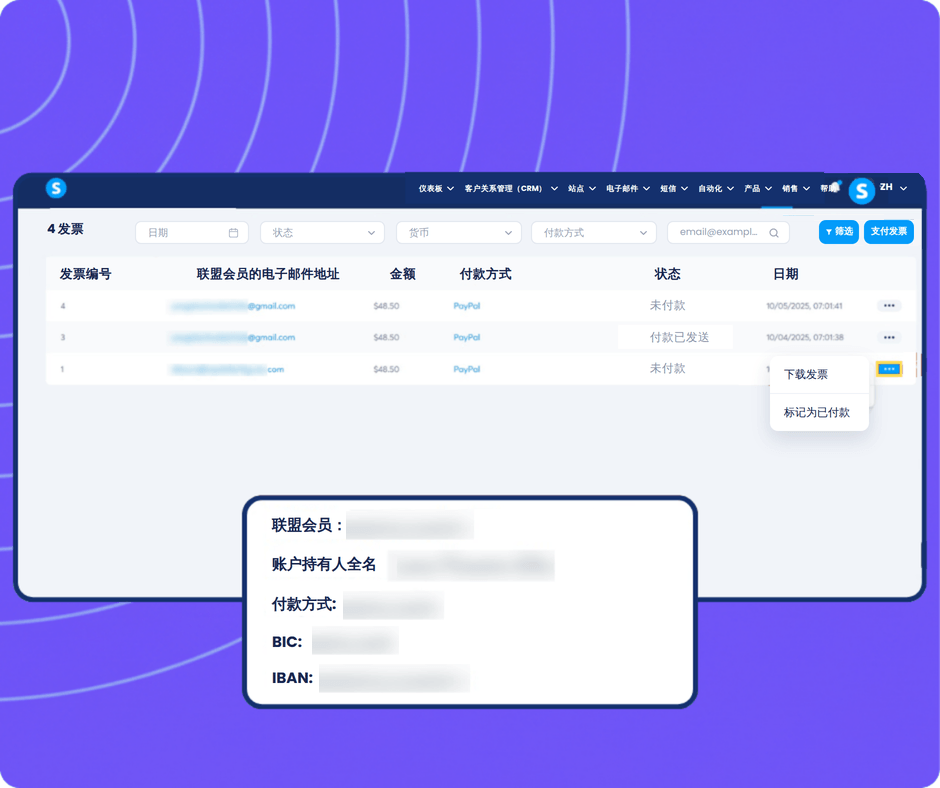Click the $48.50 amount in invoice 4 row
Image resolution: width=940 pixels, height=788 pixels.
pyautogui.click(x=386, y=306)
